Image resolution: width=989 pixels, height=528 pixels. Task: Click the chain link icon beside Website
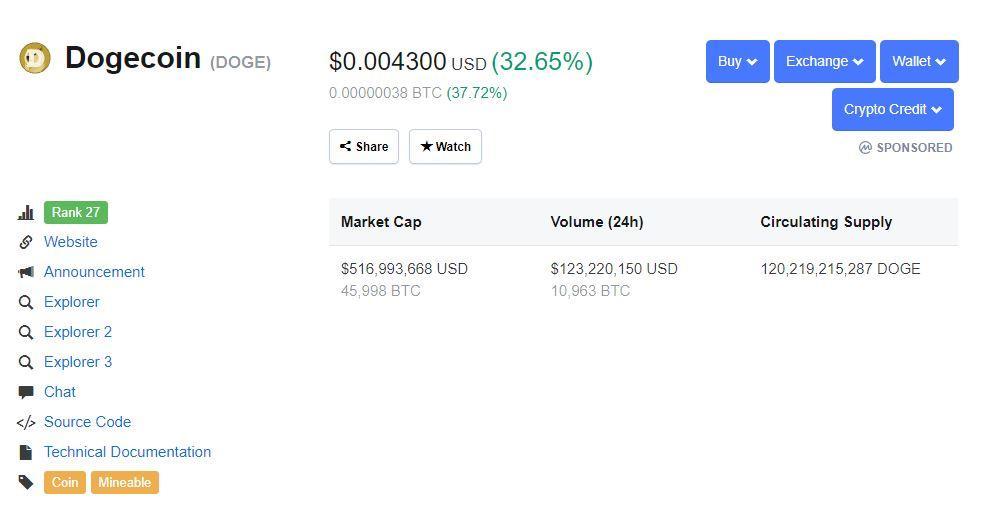click(x=26, y=242)
